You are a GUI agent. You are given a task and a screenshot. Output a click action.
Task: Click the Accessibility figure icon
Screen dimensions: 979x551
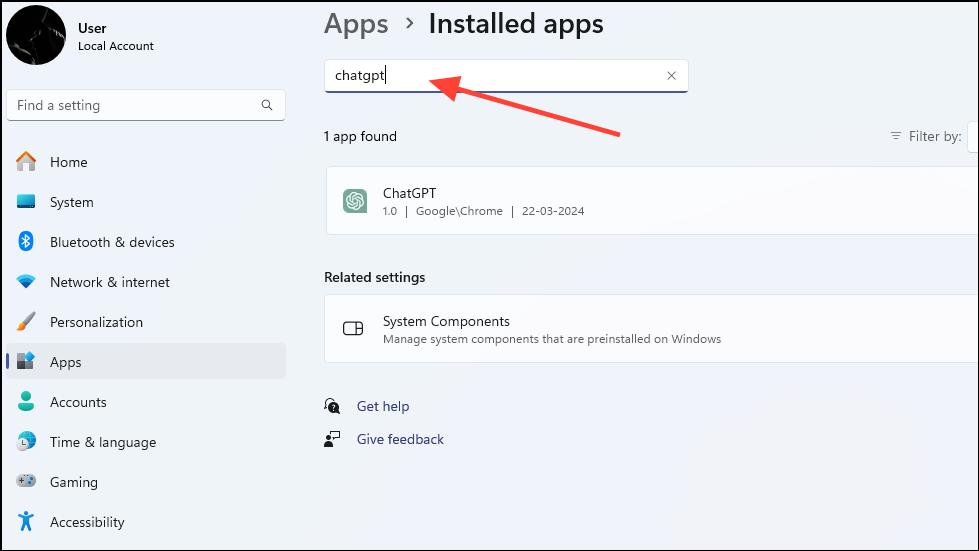click(x=26, y=521)
